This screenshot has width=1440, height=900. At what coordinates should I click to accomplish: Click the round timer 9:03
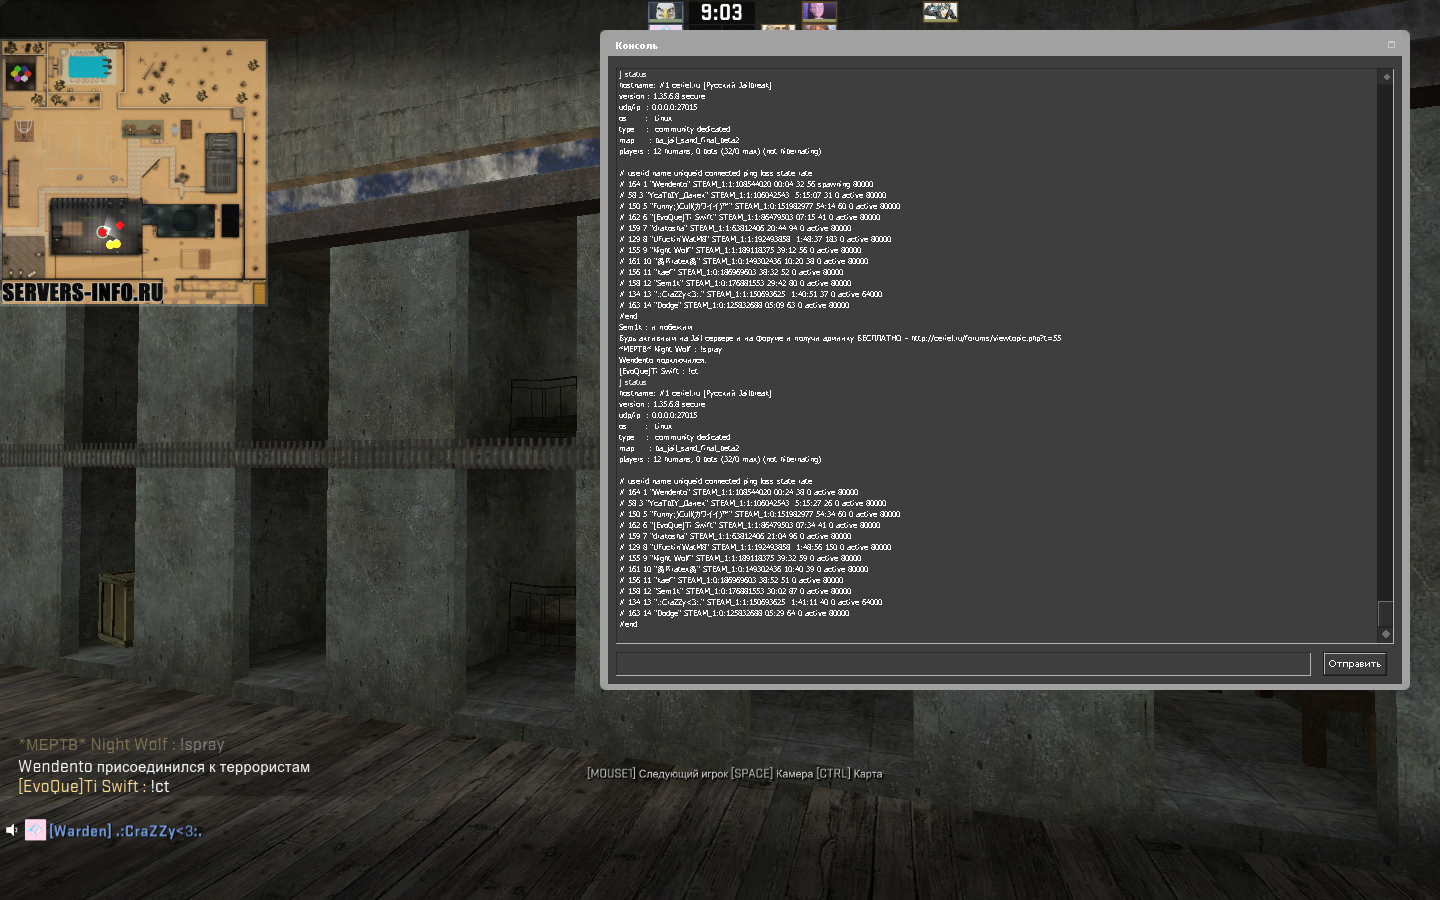point(721,13)
